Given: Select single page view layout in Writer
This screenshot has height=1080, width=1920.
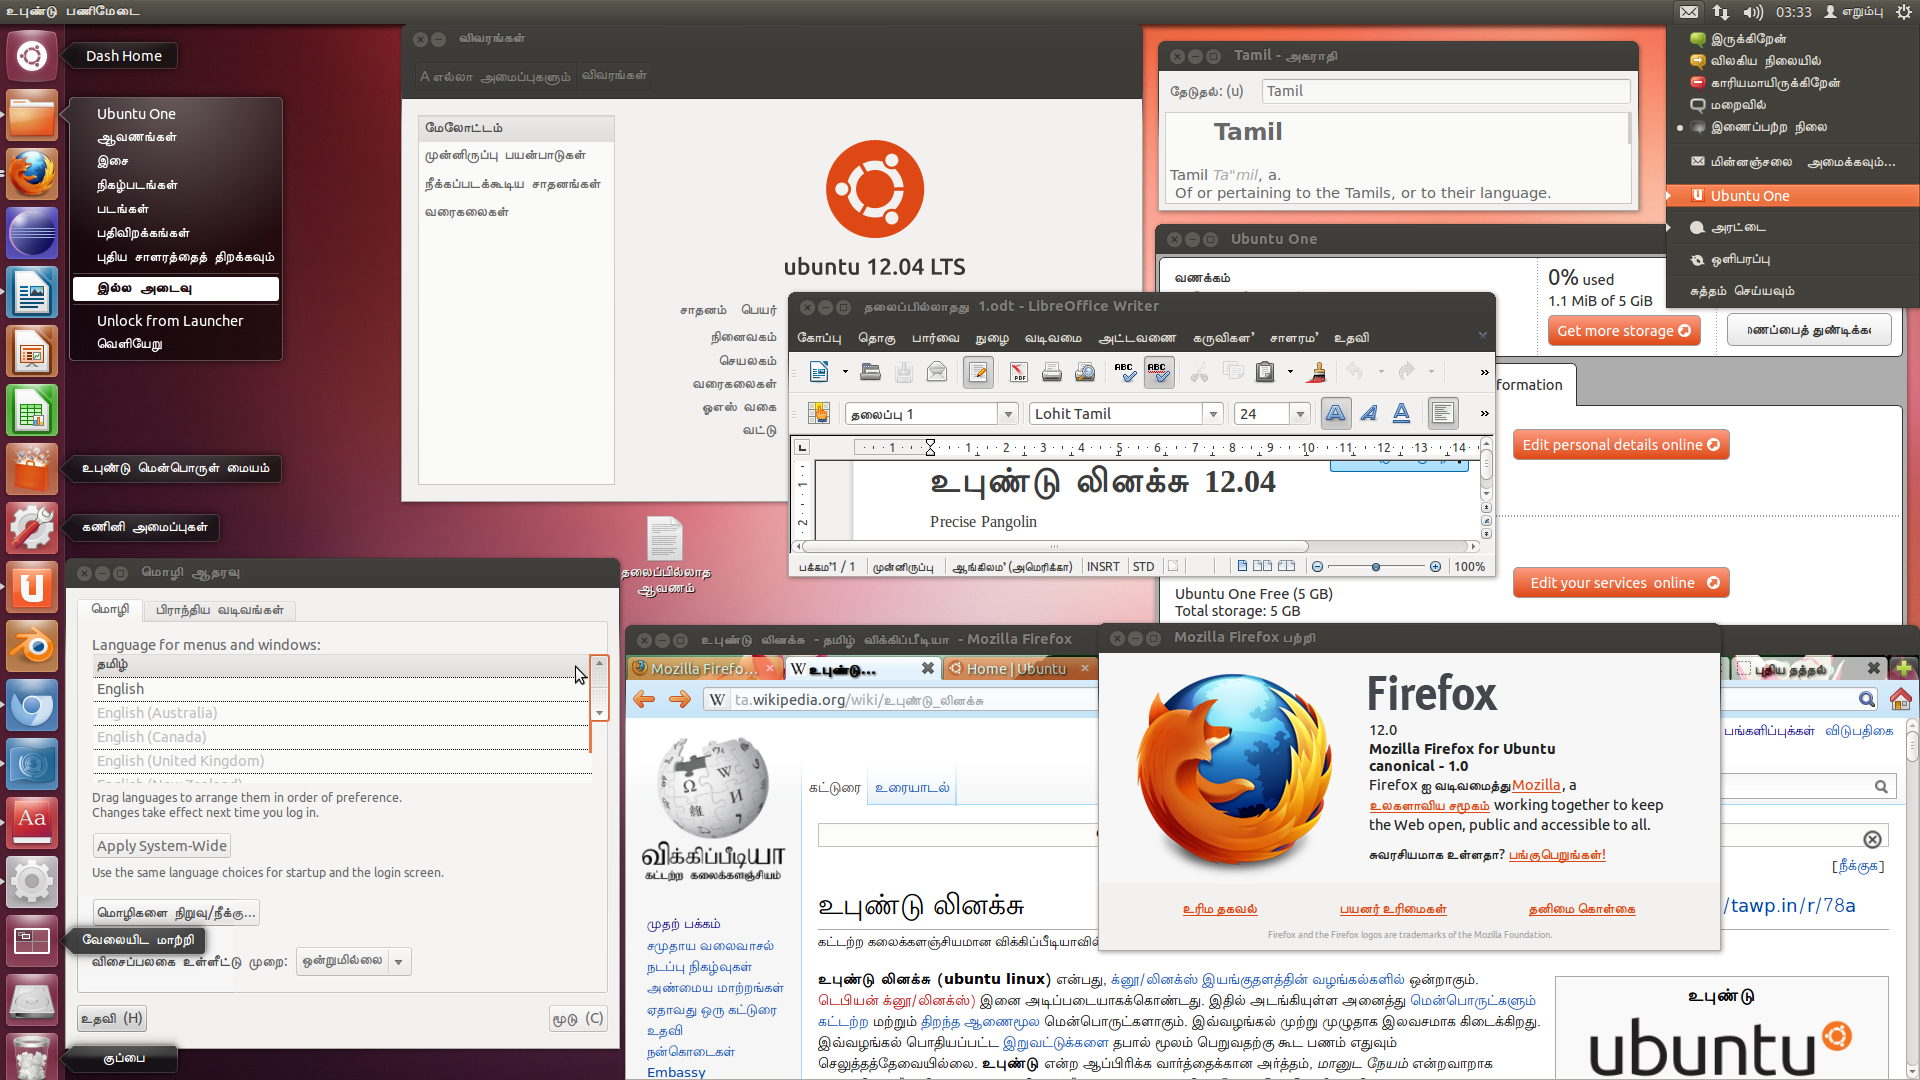Looking at the screenshot, I should coord(1242,566).
